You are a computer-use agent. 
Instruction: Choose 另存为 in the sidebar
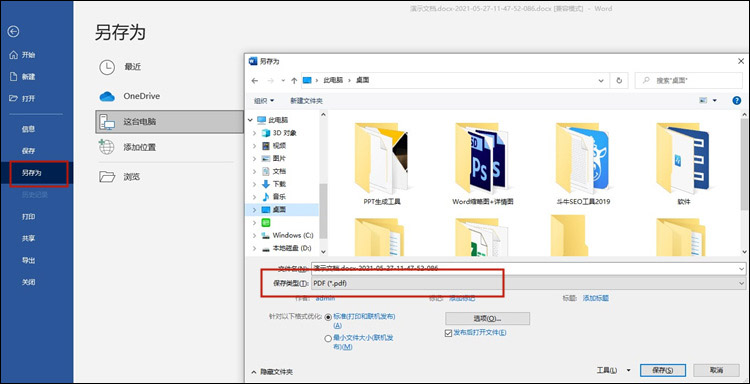point(32,173)
